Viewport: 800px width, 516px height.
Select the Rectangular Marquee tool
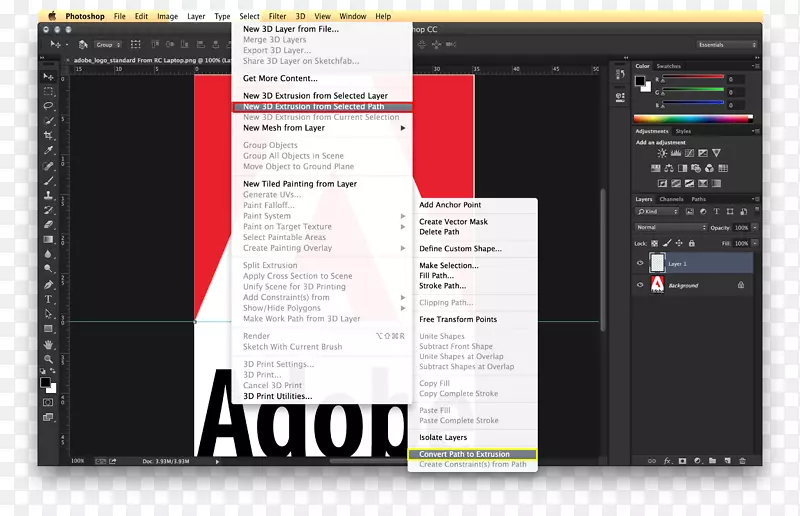48,92
